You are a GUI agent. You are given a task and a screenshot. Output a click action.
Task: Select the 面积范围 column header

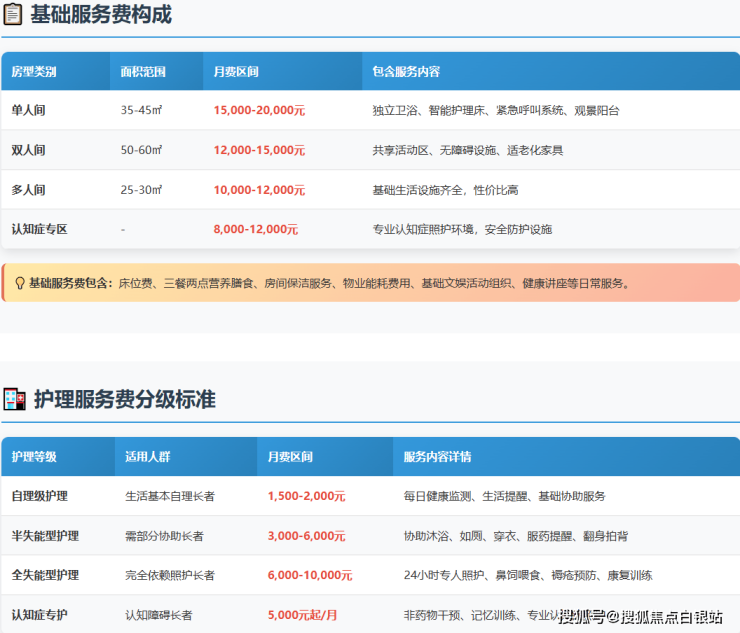142,72
